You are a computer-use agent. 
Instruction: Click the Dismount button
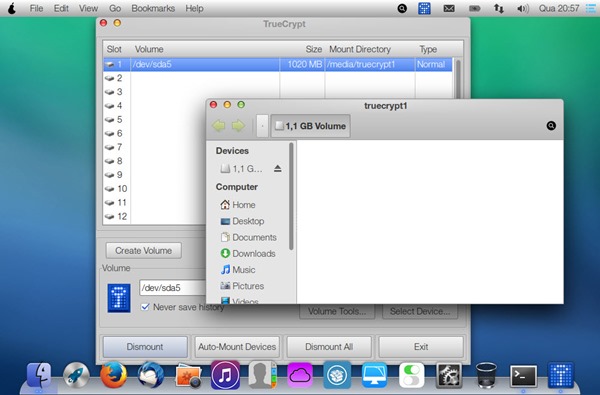(x=145, y=347)
